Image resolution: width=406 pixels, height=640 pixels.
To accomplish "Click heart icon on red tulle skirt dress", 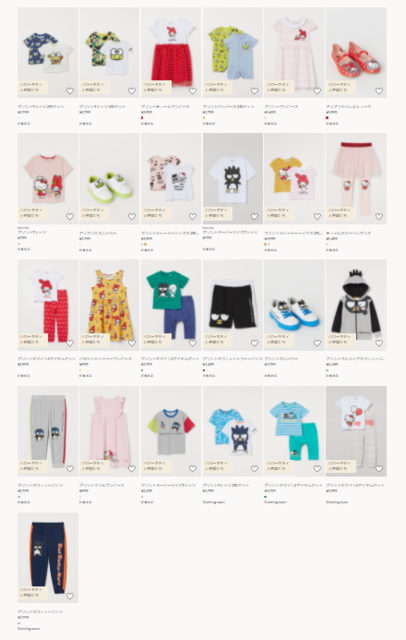I will click(x=193, y=91).
